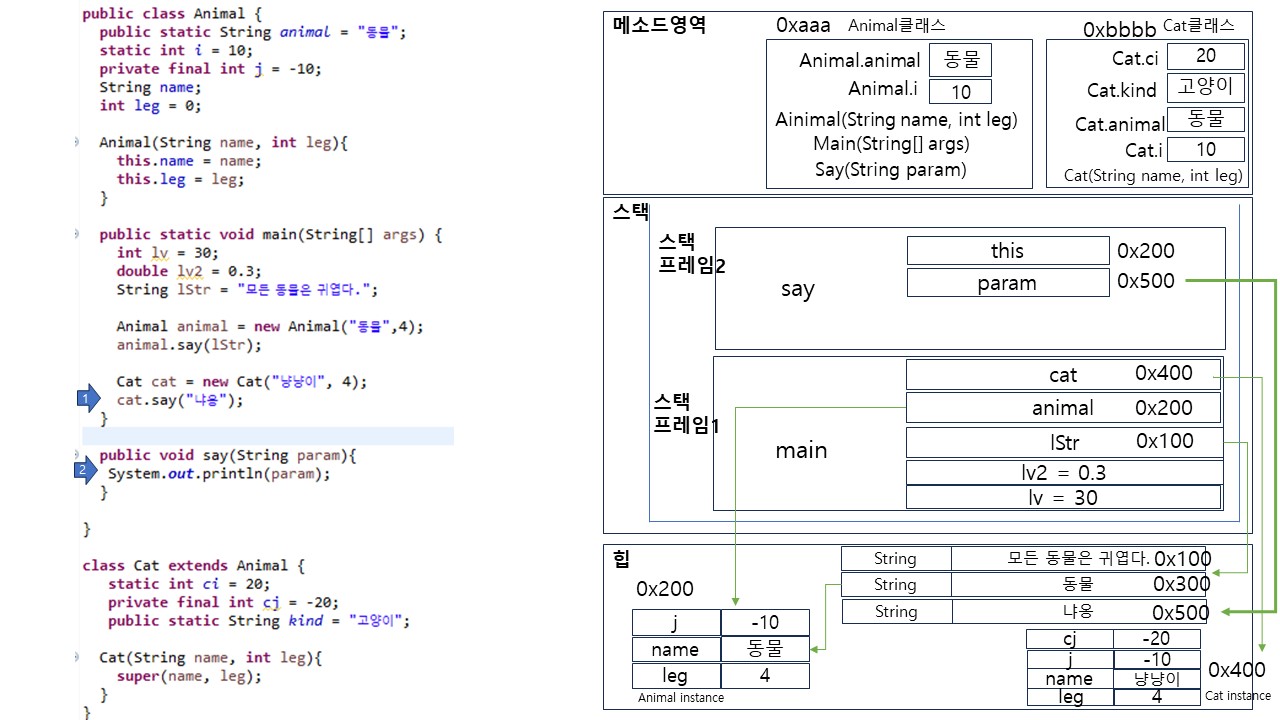Click the 'this.leg = leg;' statement
The width and height of the screenshot is (1280, 720).
click(180, 180)
